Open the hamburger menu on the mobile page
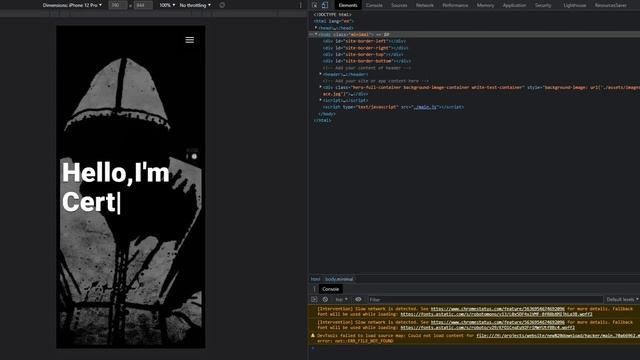This screenshot has width=640, height=360. pos(189,40)
